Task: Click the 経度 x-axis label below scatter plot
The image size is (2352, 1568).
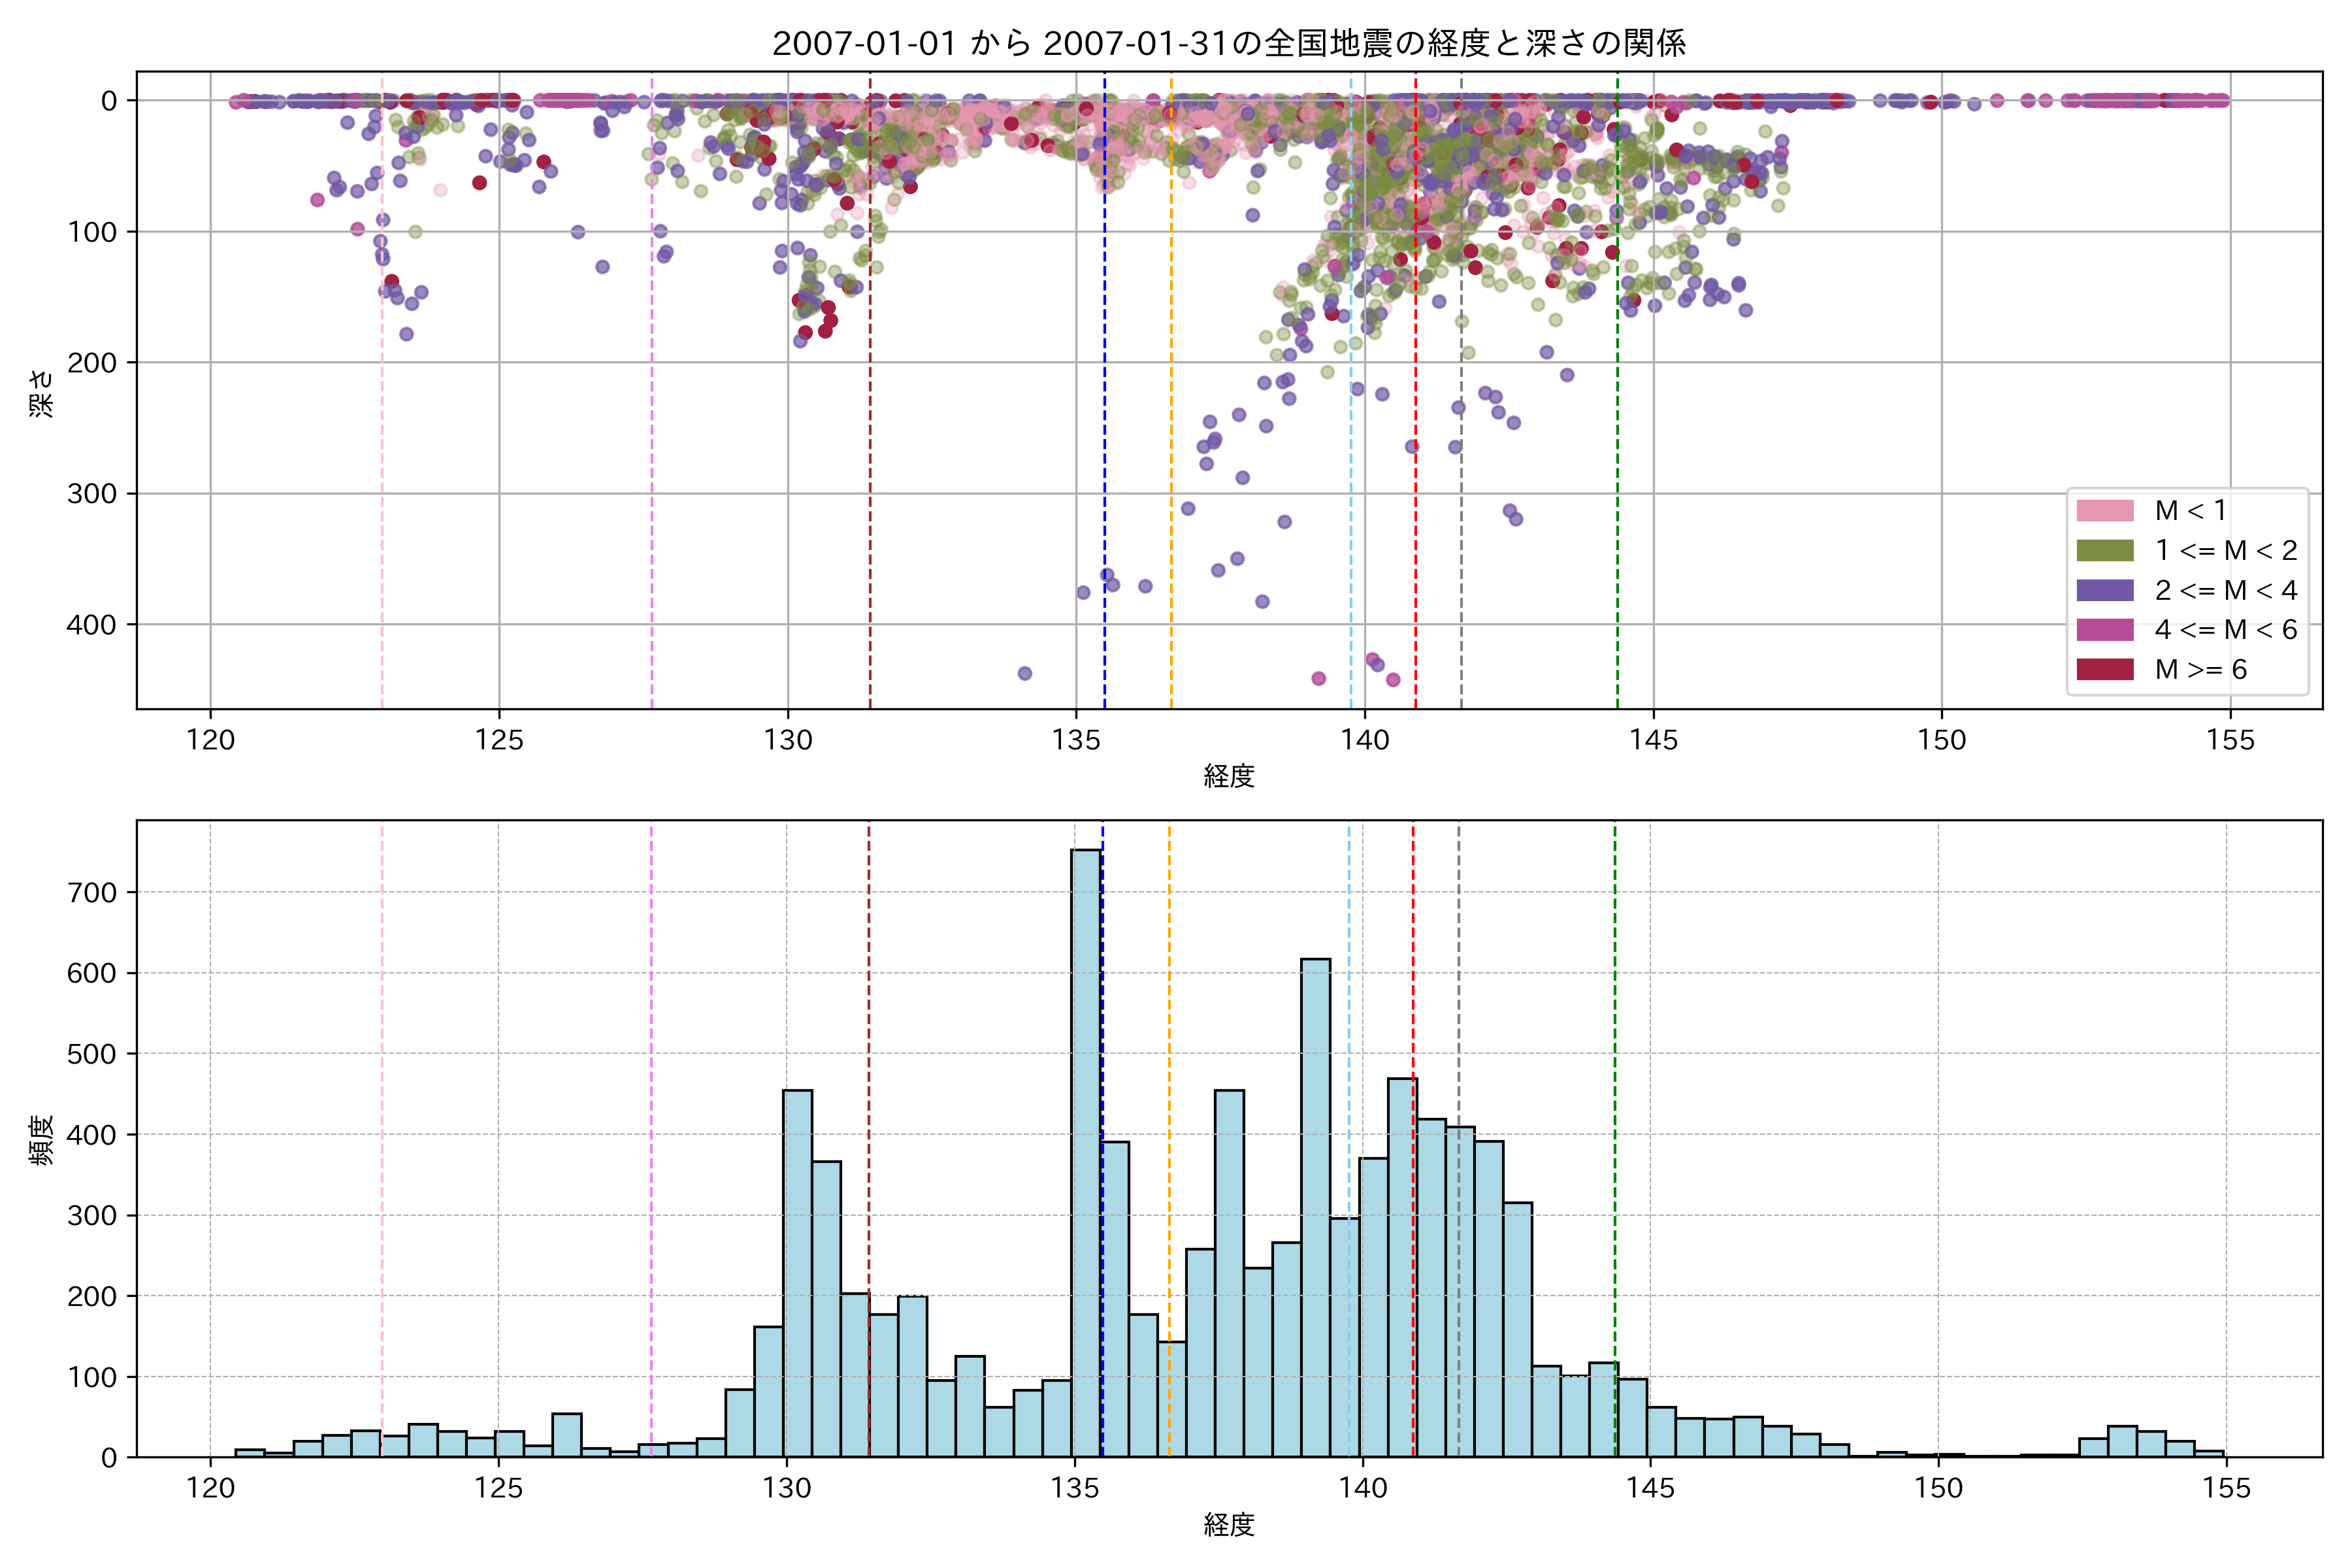Action: (1229, 776)
